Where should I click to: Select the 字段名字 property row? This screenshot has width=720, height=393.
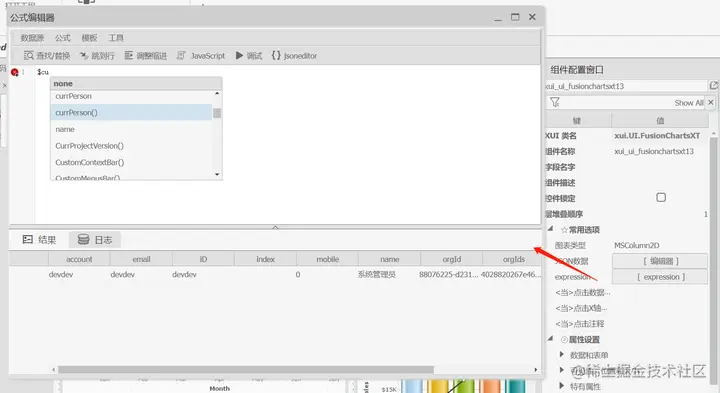coord(627,167)
